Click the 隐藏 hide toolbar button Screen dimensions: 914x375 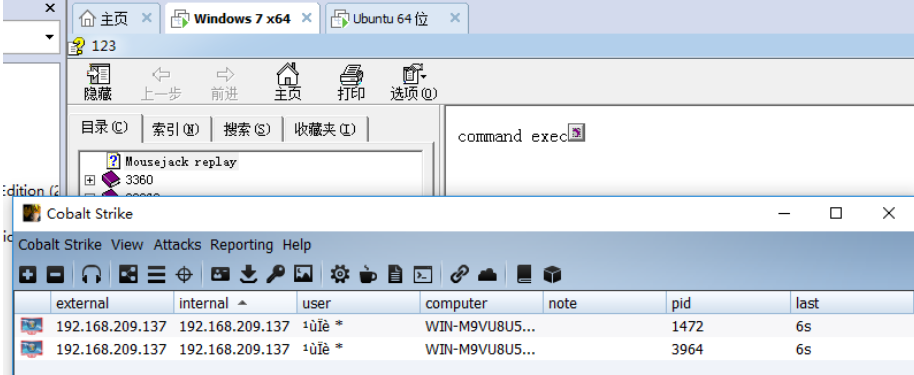click(x=98, y=82)
